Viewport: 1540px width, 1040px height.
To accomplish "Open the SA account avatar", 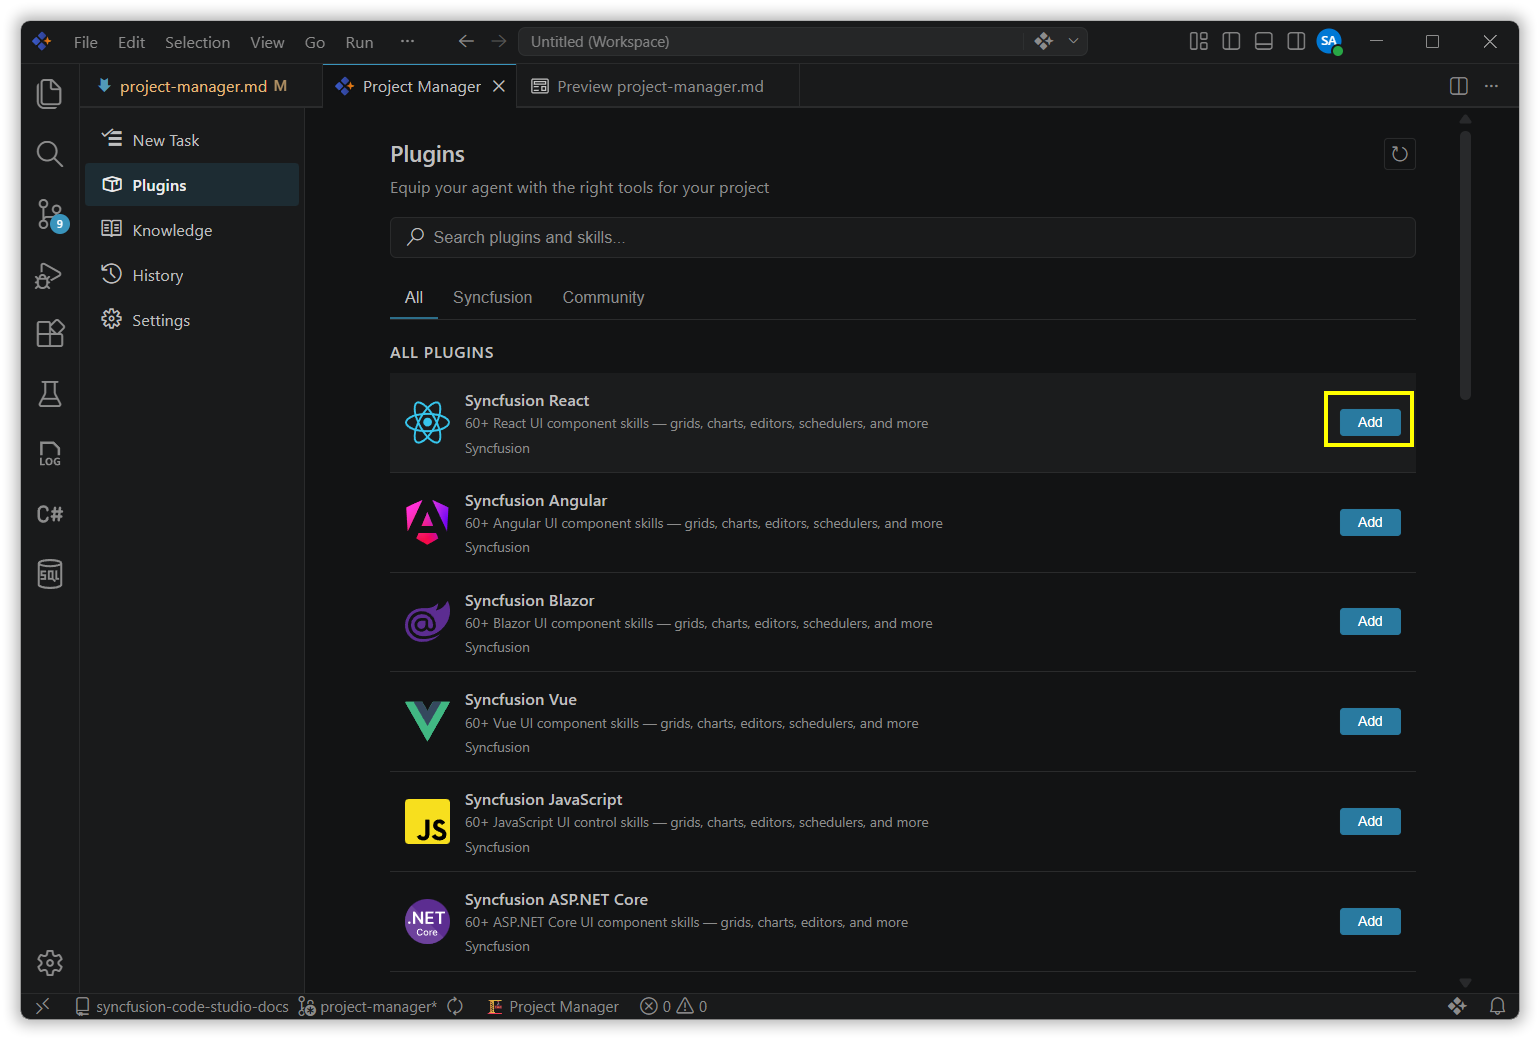I will tap(1329, 41).
